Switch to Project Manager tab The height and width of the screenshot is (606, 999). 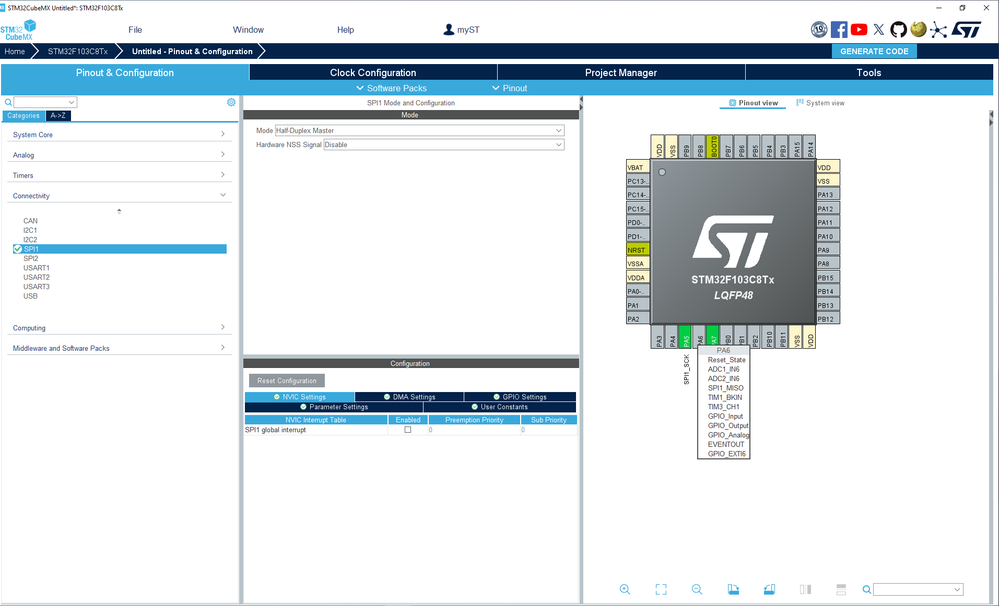click(621, 73)
